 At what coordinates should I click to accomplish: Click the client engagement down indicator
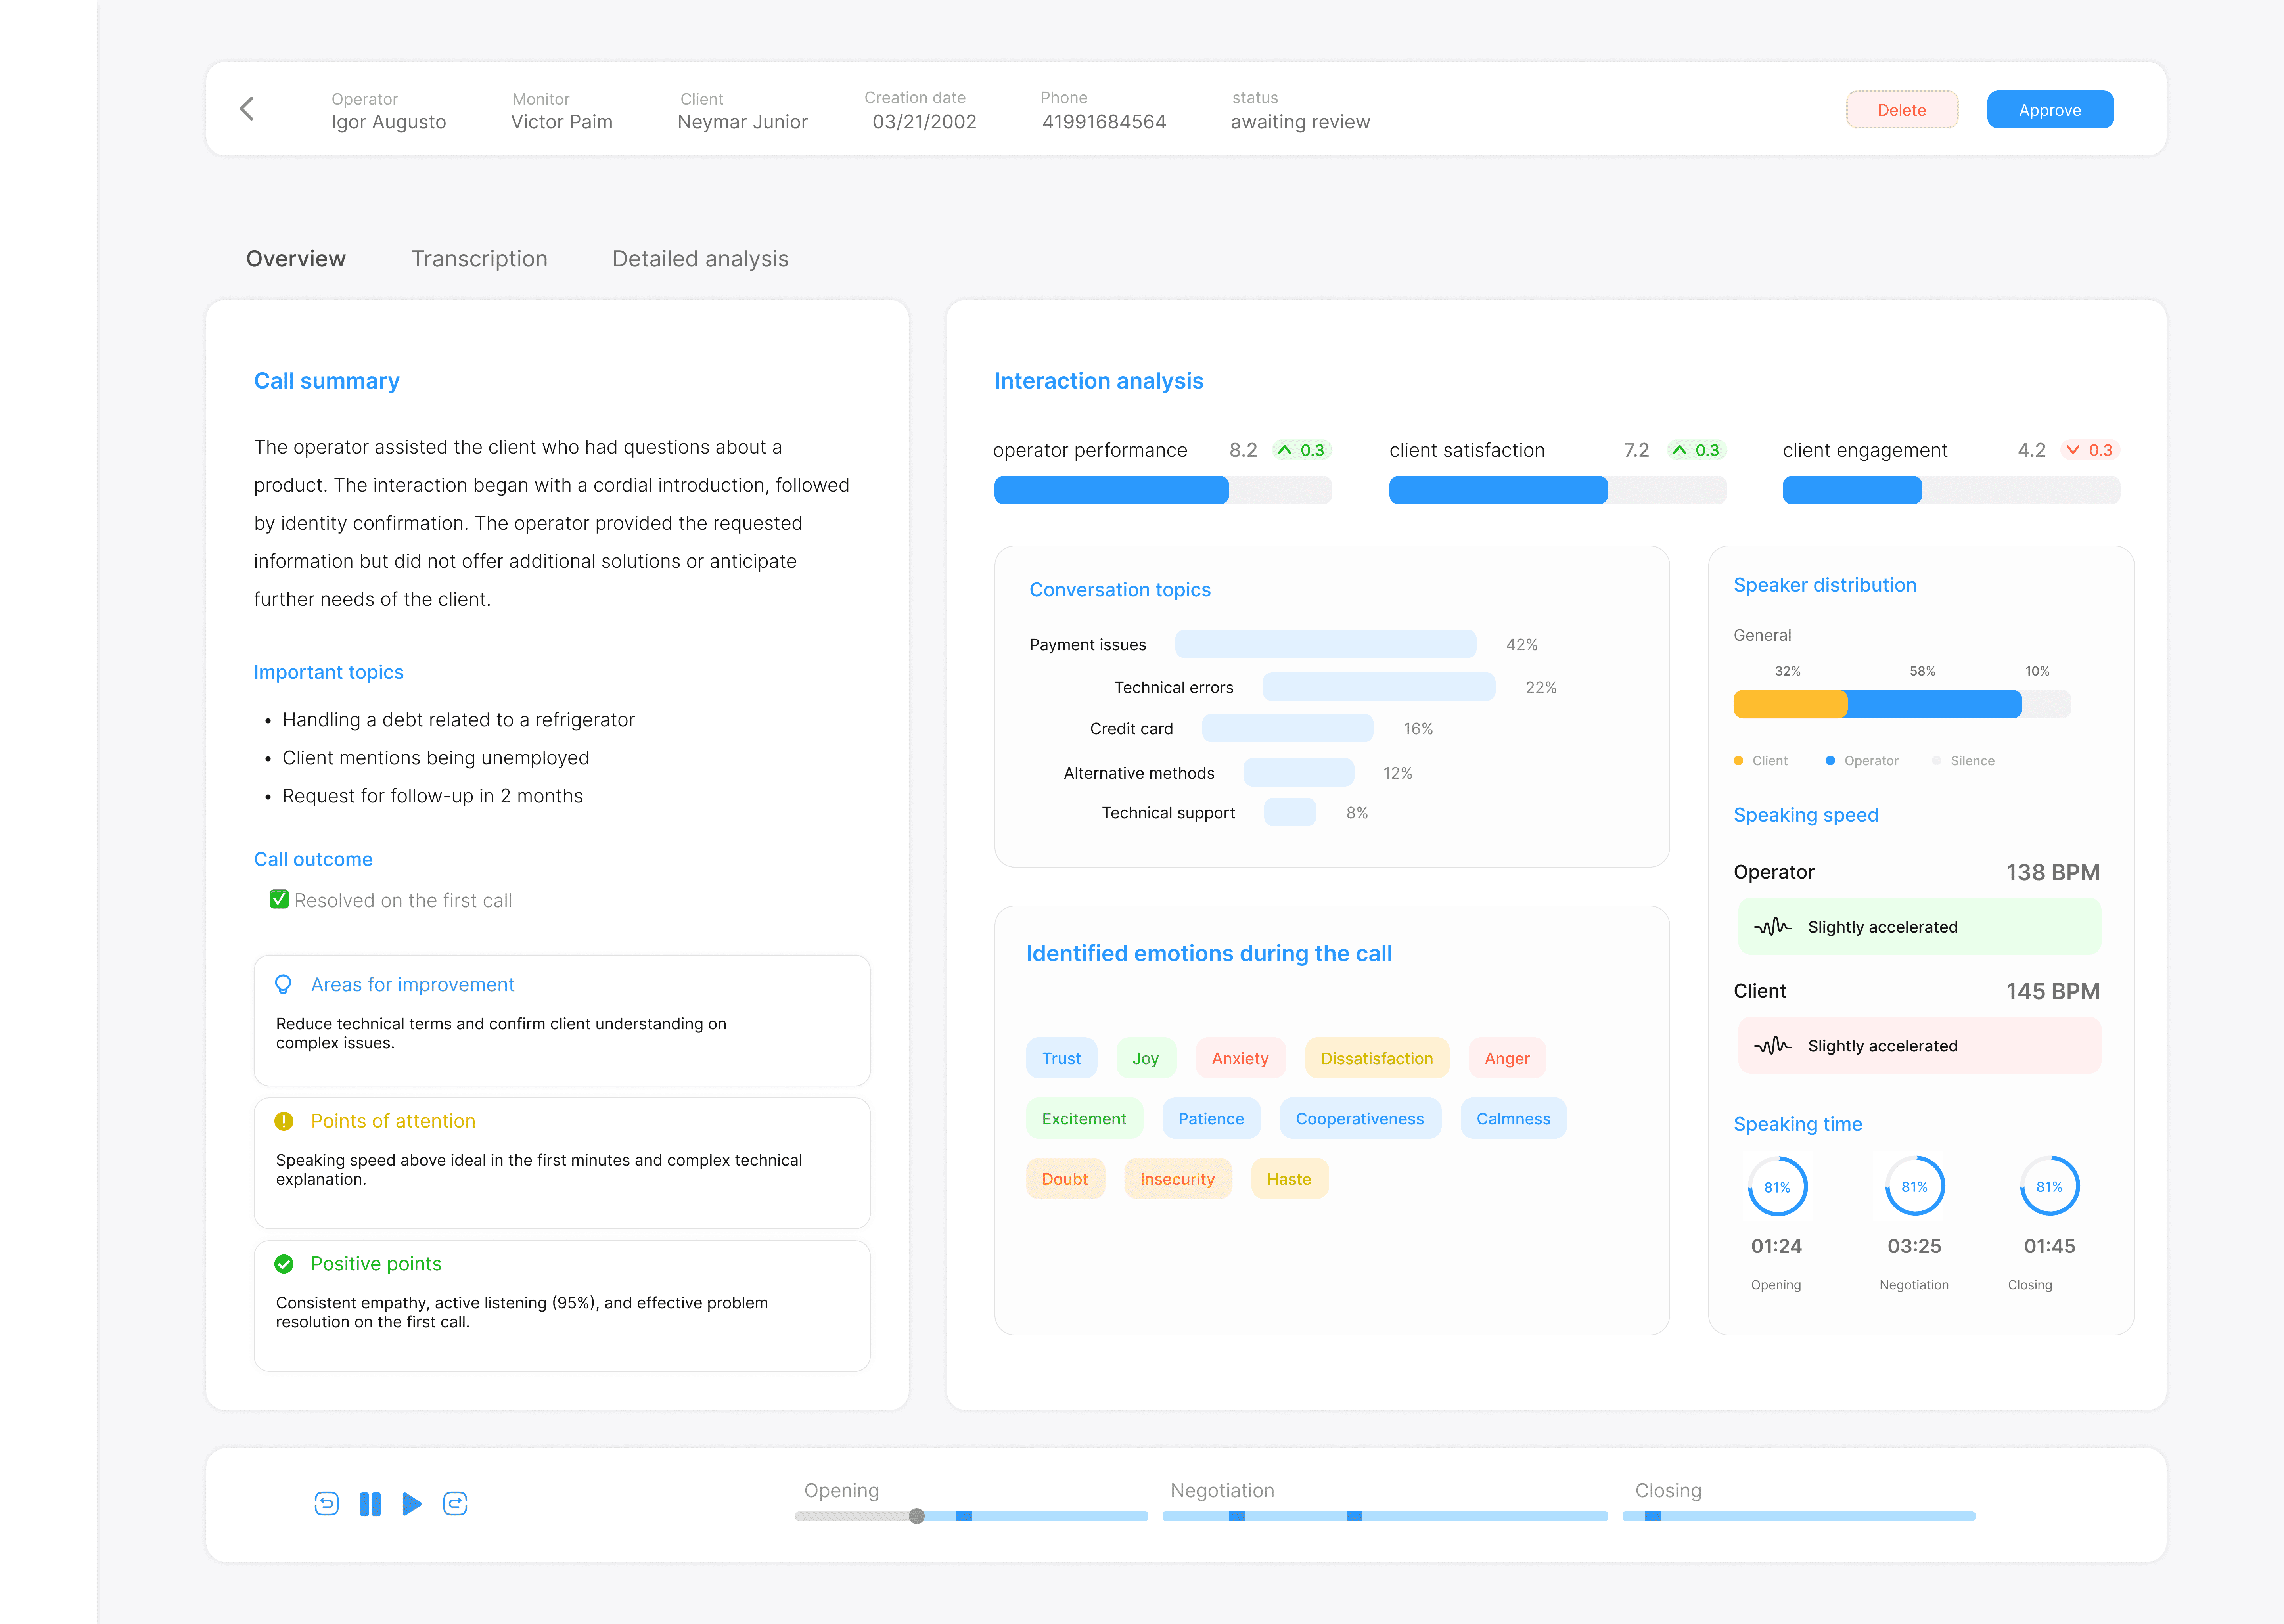click(x=2090, y=451)
